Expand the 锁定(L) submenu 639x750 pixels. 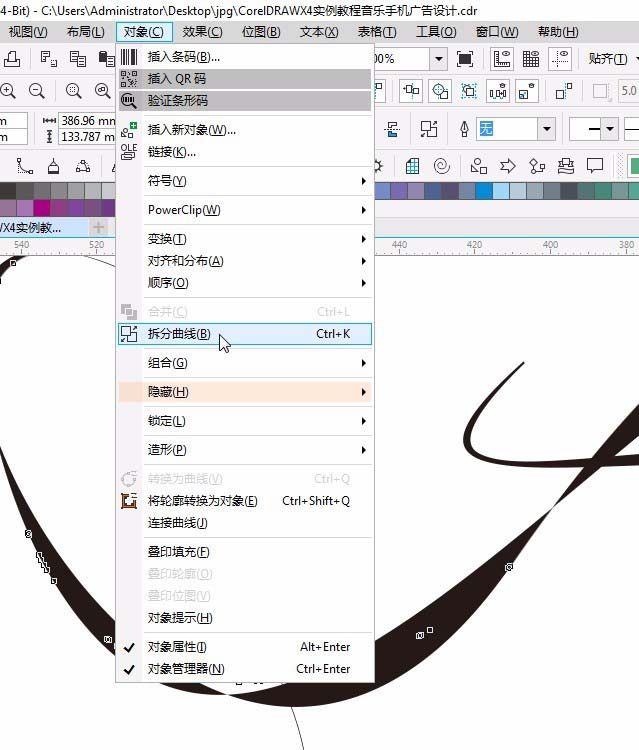click(244, 421)
